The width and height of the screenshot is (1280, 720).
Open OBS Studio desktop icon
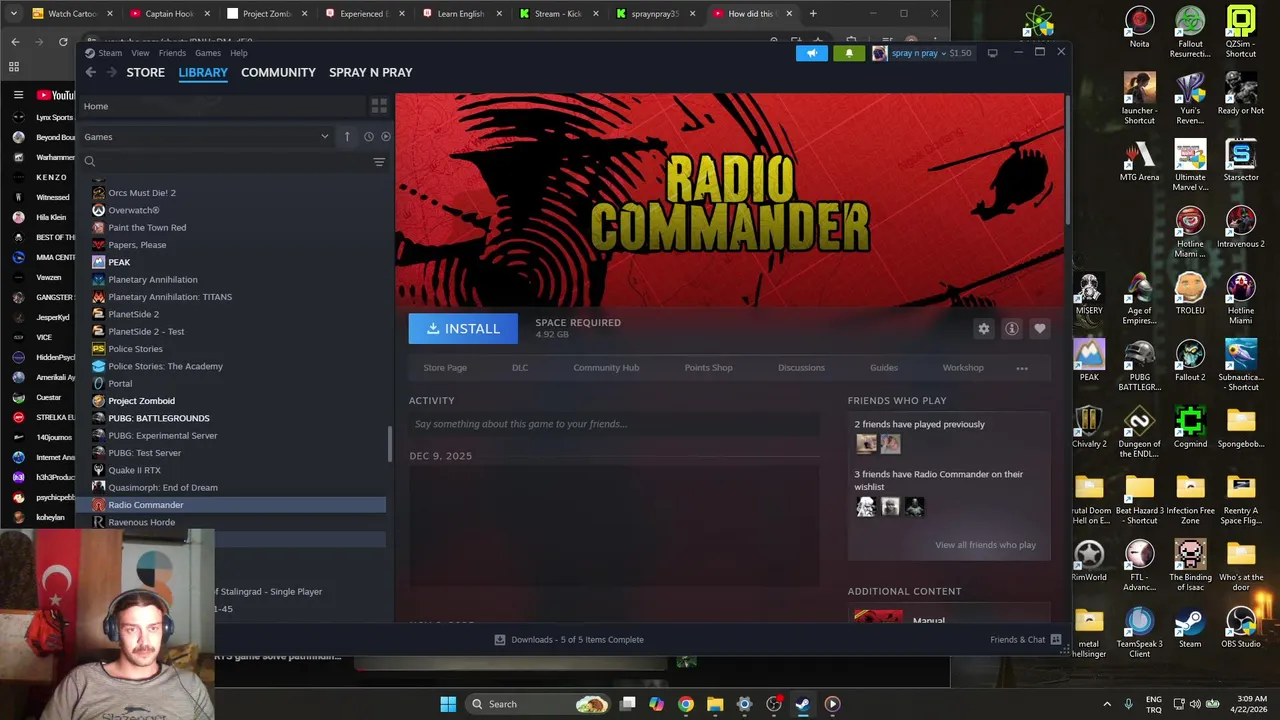(1241, 628)
